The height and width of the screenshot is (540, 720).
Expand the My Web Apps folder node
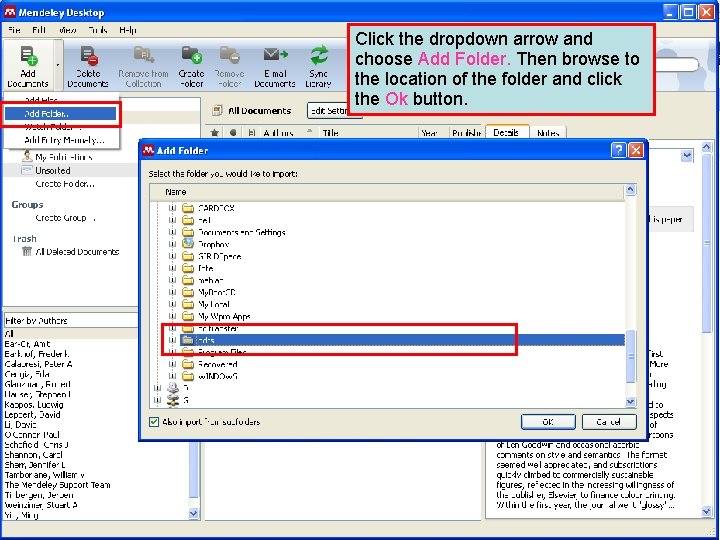tap(172, 316)
